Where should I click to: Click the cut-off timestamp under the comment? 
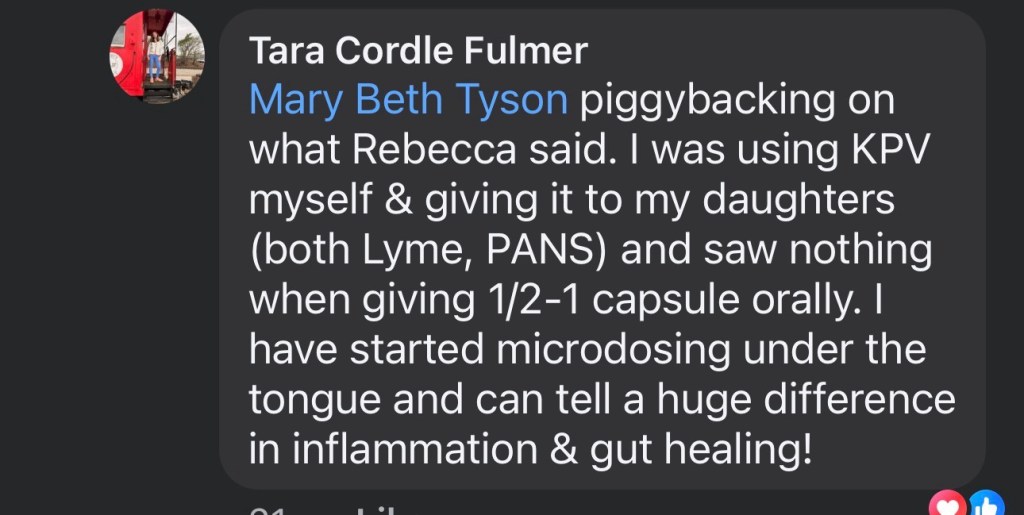tap(270, 510)
